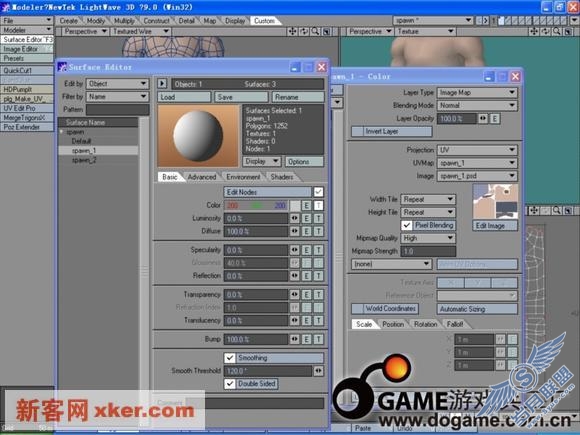
Task: Click the left viewport rotate icon
Action: (304, 31)
